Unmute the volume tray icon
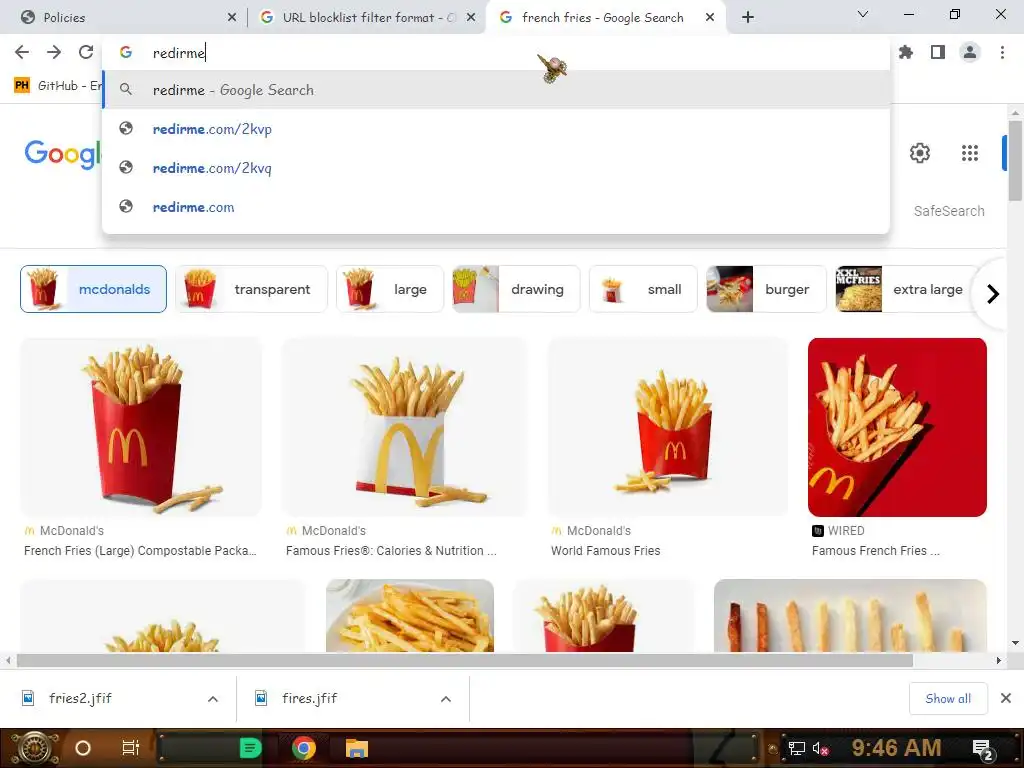1024x768 pixels. (x=820, y=748)
